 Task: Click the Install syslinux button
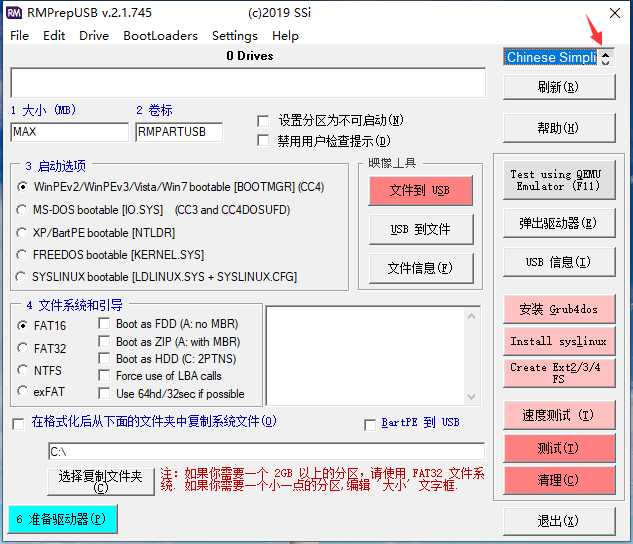pyautogui.click(x=557, y=341)
